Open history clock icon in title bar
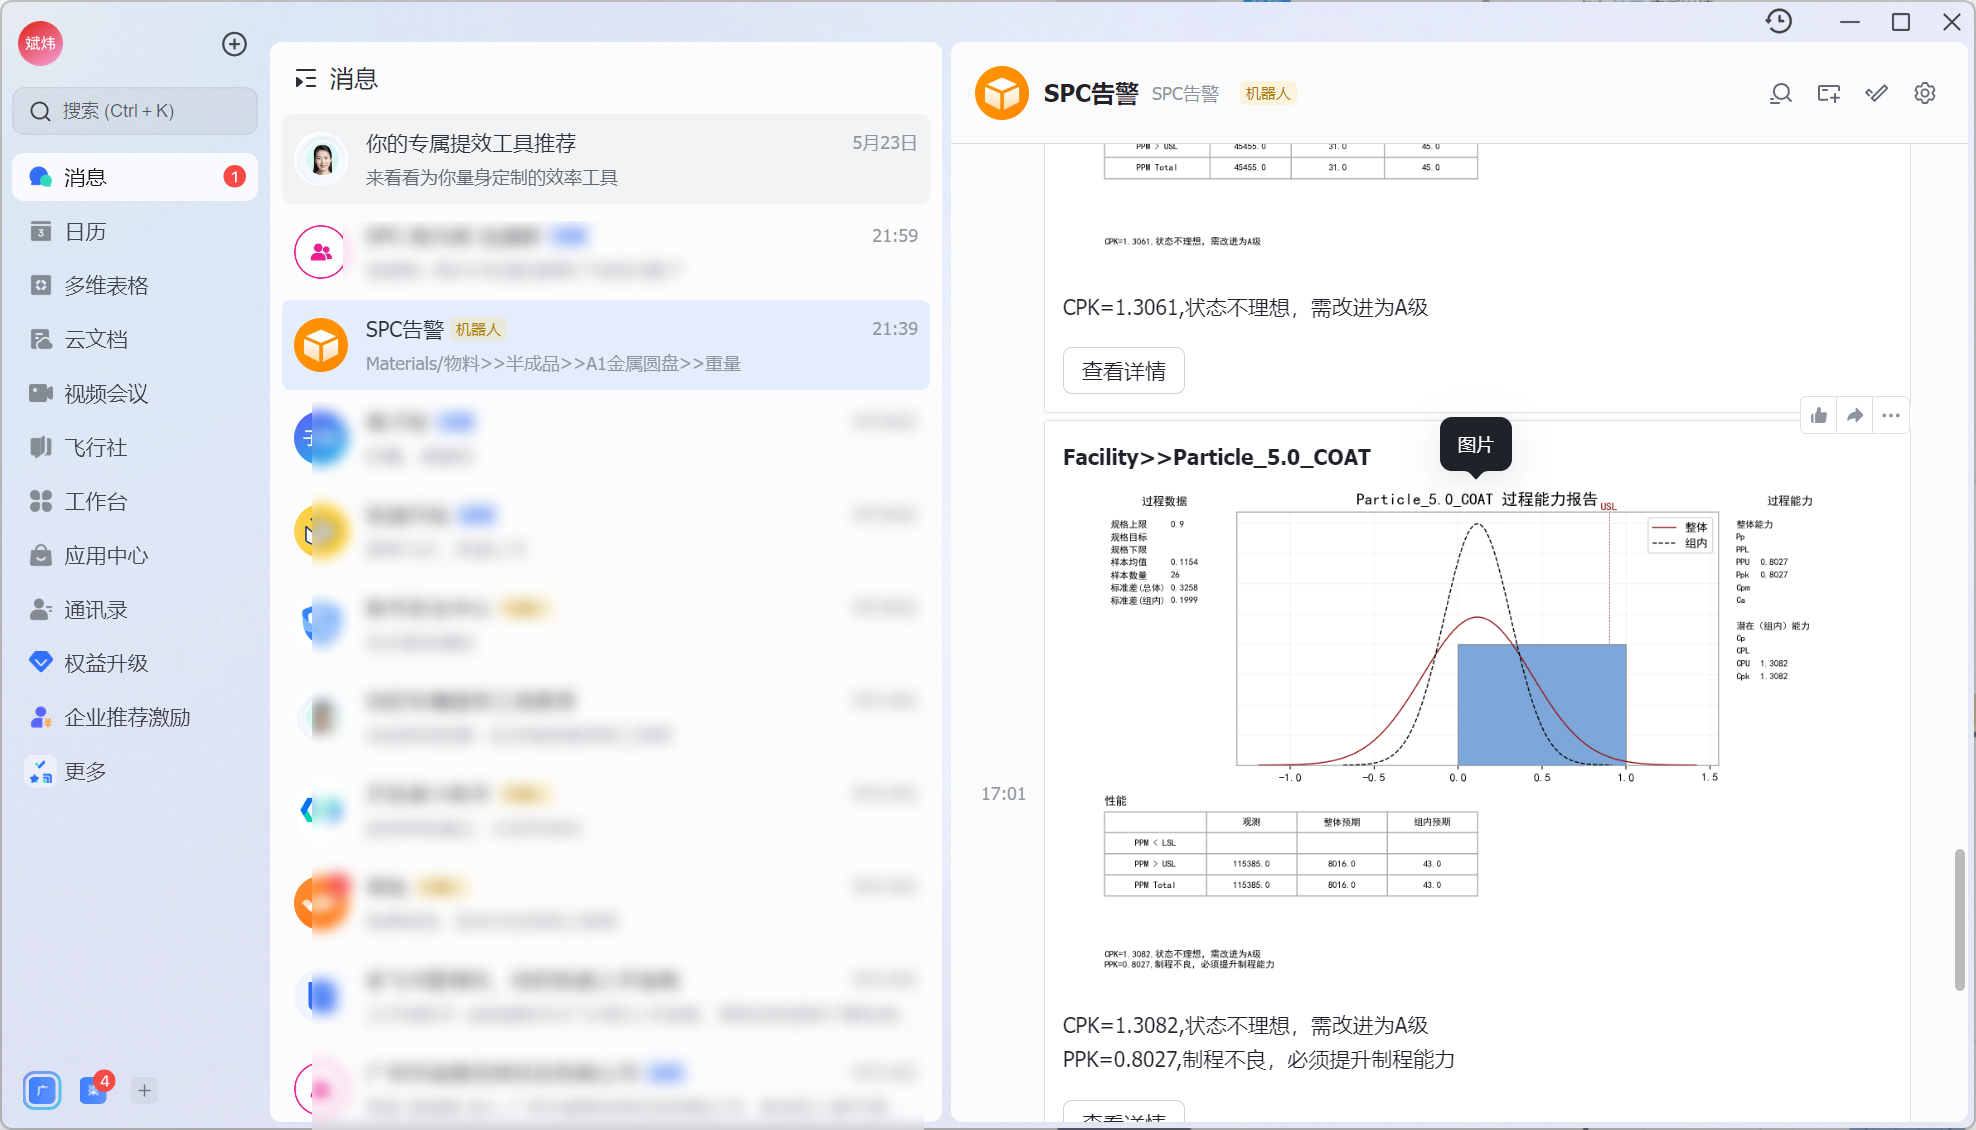Viewport: 1976px width, 1130px height. (x=1778, y=22)
